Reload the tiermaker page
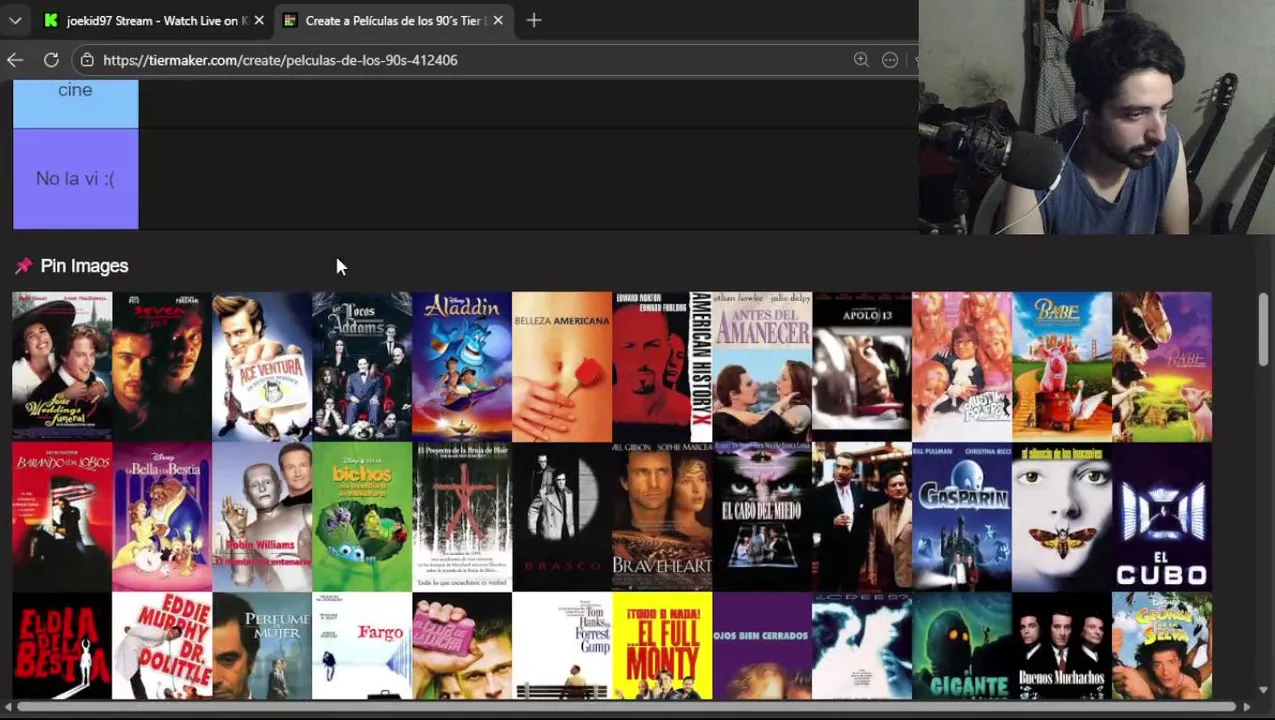 click(51, 60)
